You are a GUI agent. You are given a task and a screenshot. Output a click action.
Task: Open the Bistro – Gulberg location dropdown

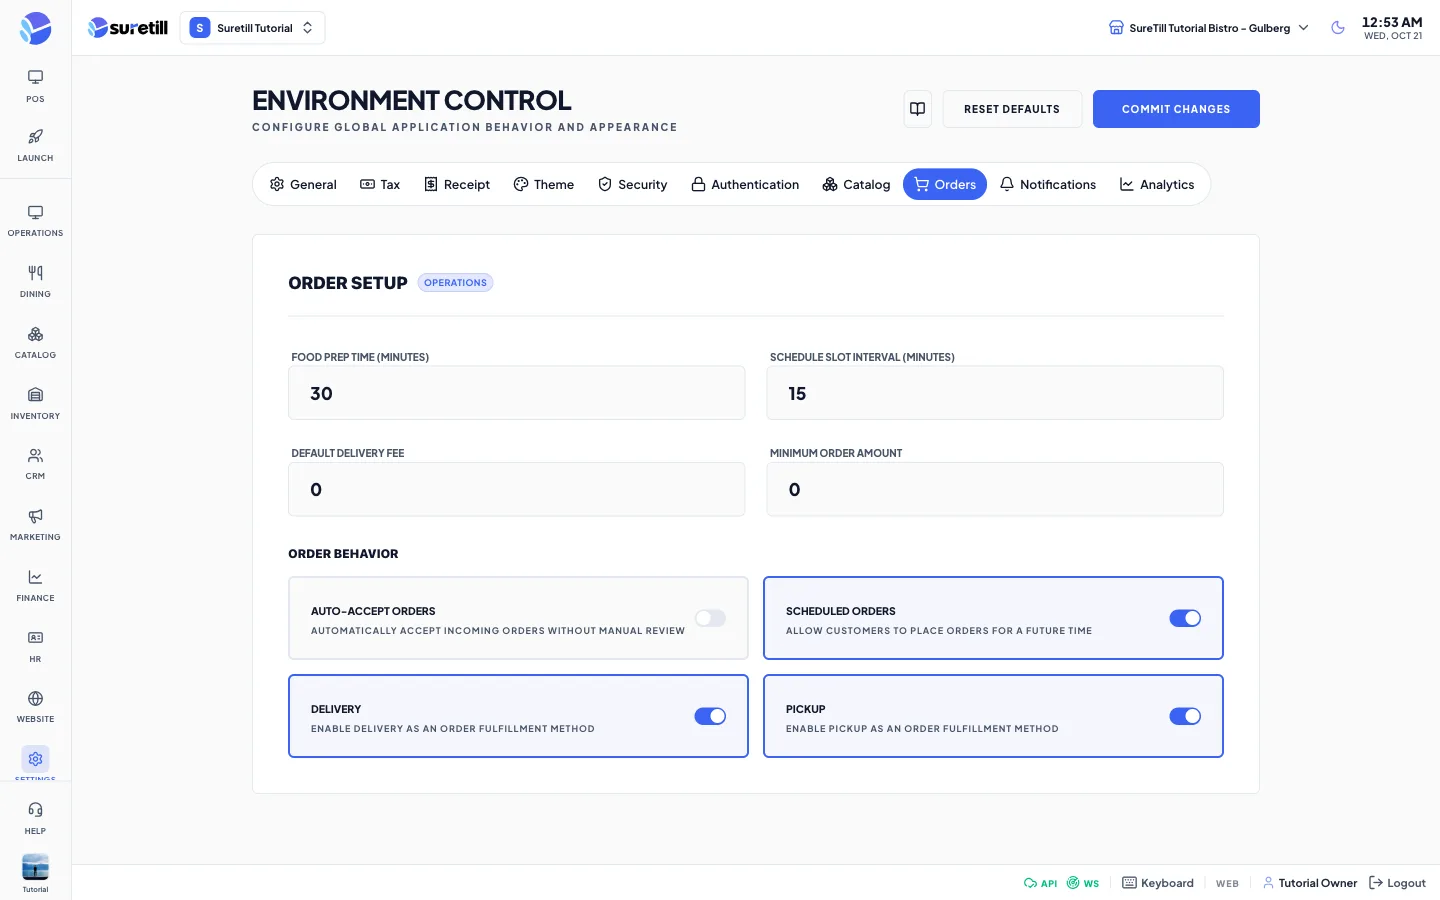1209,28
